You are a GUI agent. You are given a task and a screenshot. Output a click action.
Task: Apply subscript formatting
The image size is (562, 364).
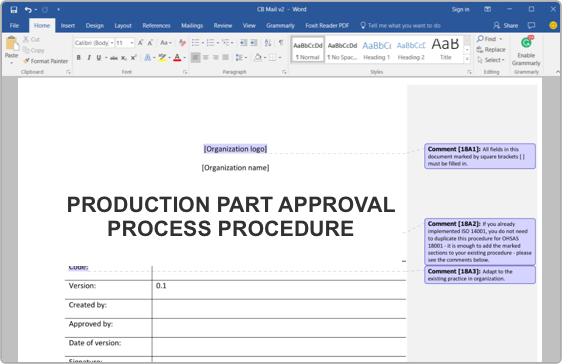(124, 58)
